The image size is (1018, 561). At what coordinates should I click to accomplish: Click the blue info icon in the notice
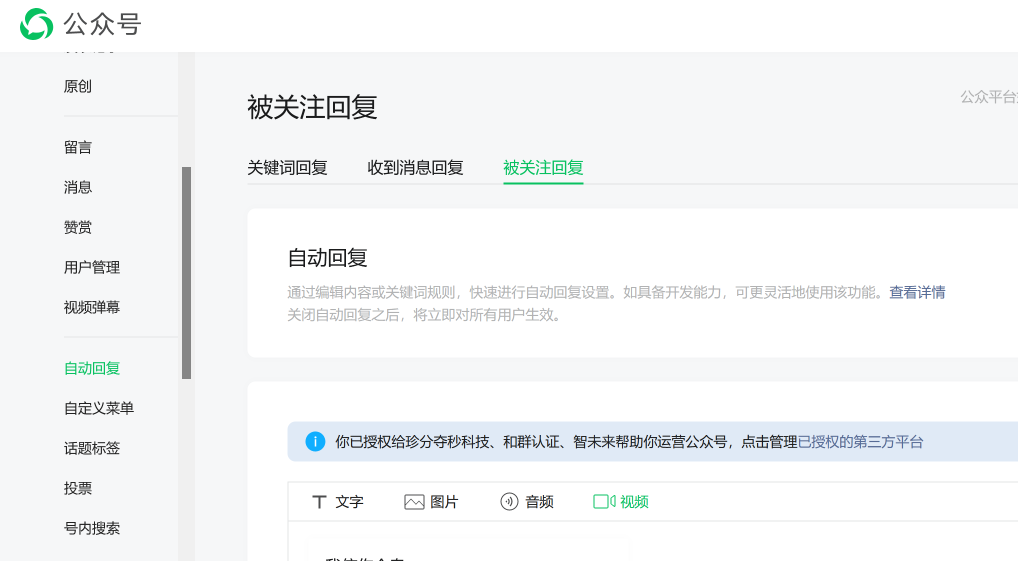pos(315,442)
